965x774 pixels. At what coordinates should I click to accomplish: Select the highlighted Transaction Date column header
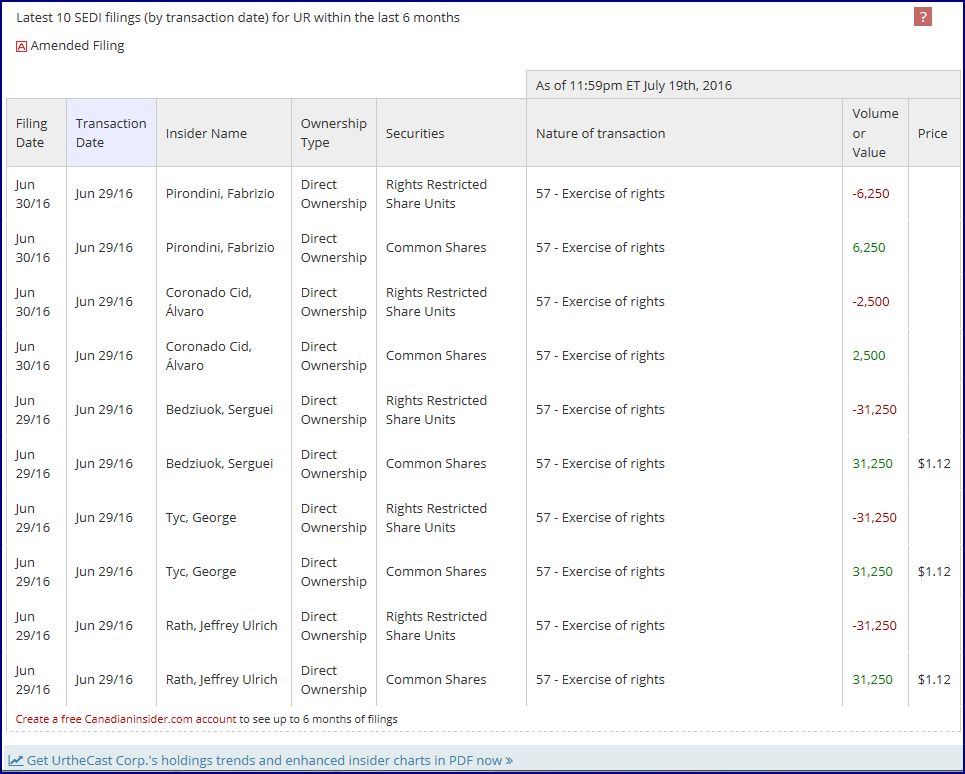pyautogui.click(x=111, y=133)
